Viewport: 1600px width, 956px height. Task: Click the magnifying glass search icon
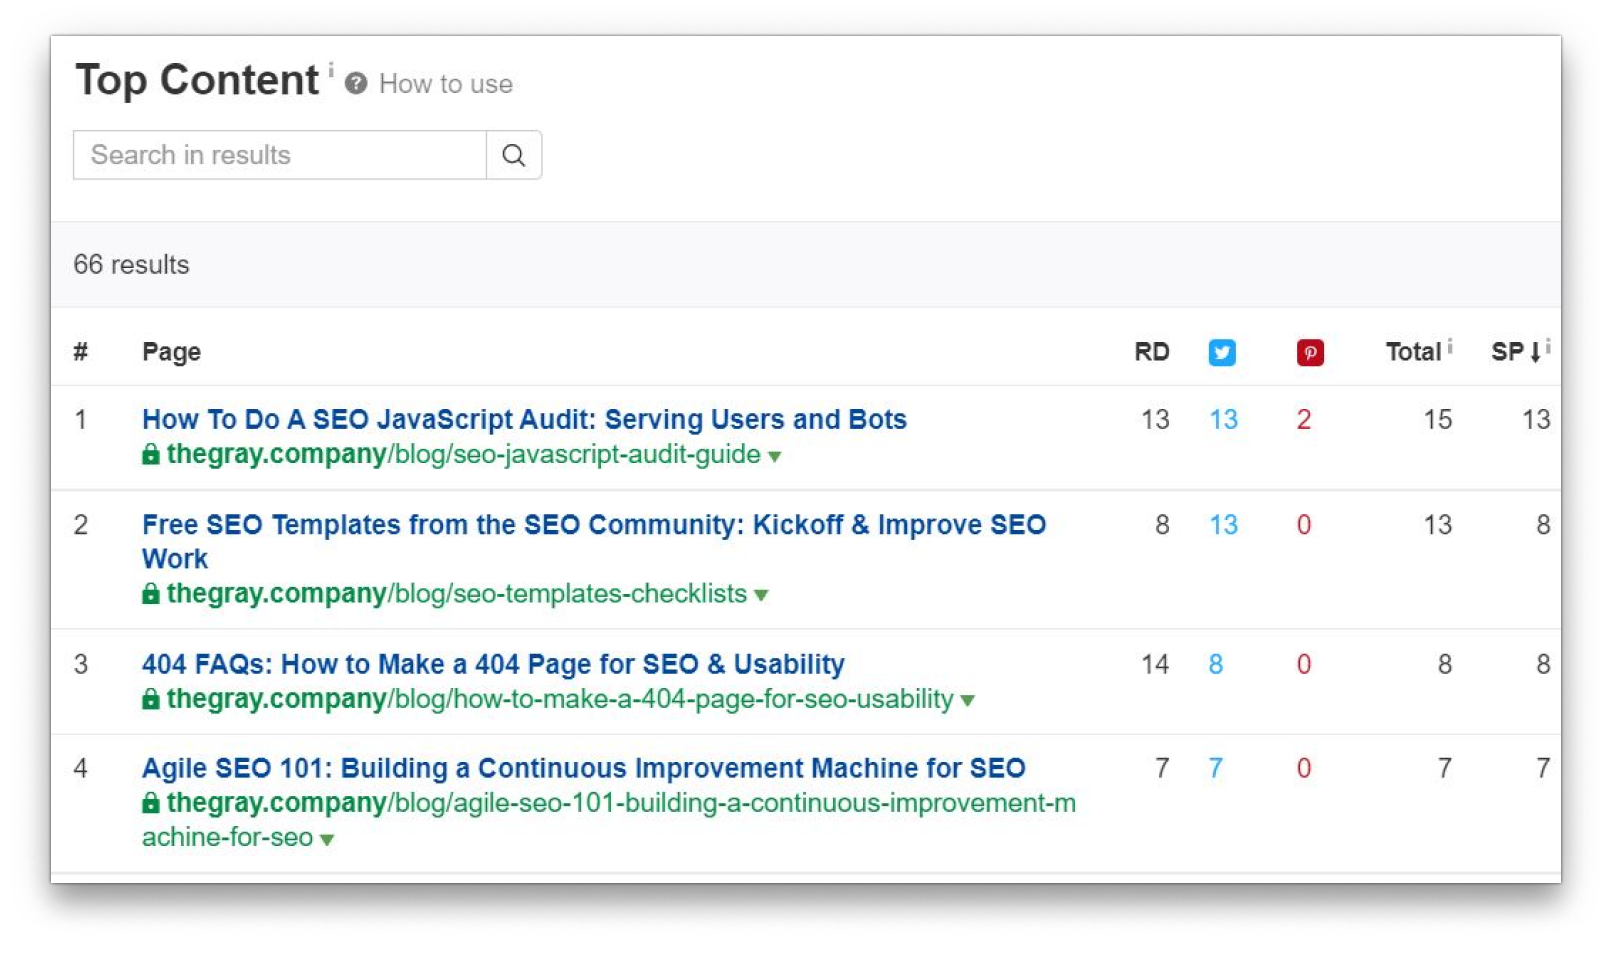coord(513,155)
